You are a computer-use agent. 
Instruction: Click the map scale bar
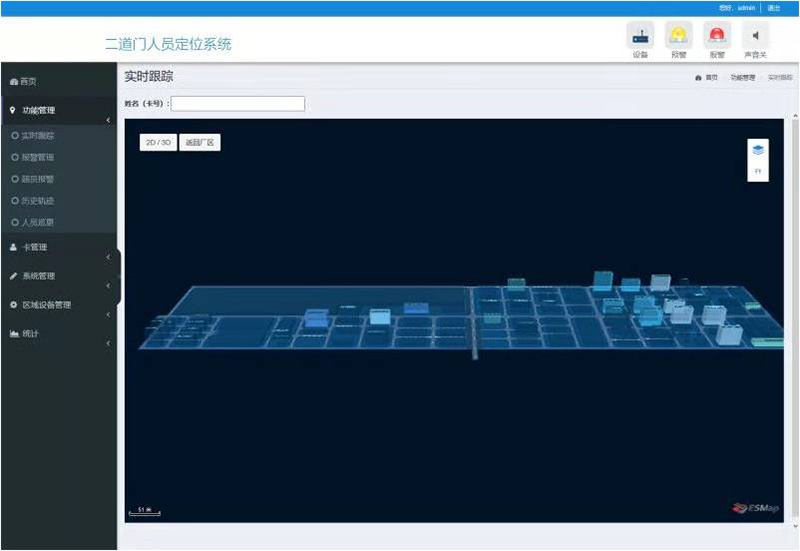tap(144, 511)
